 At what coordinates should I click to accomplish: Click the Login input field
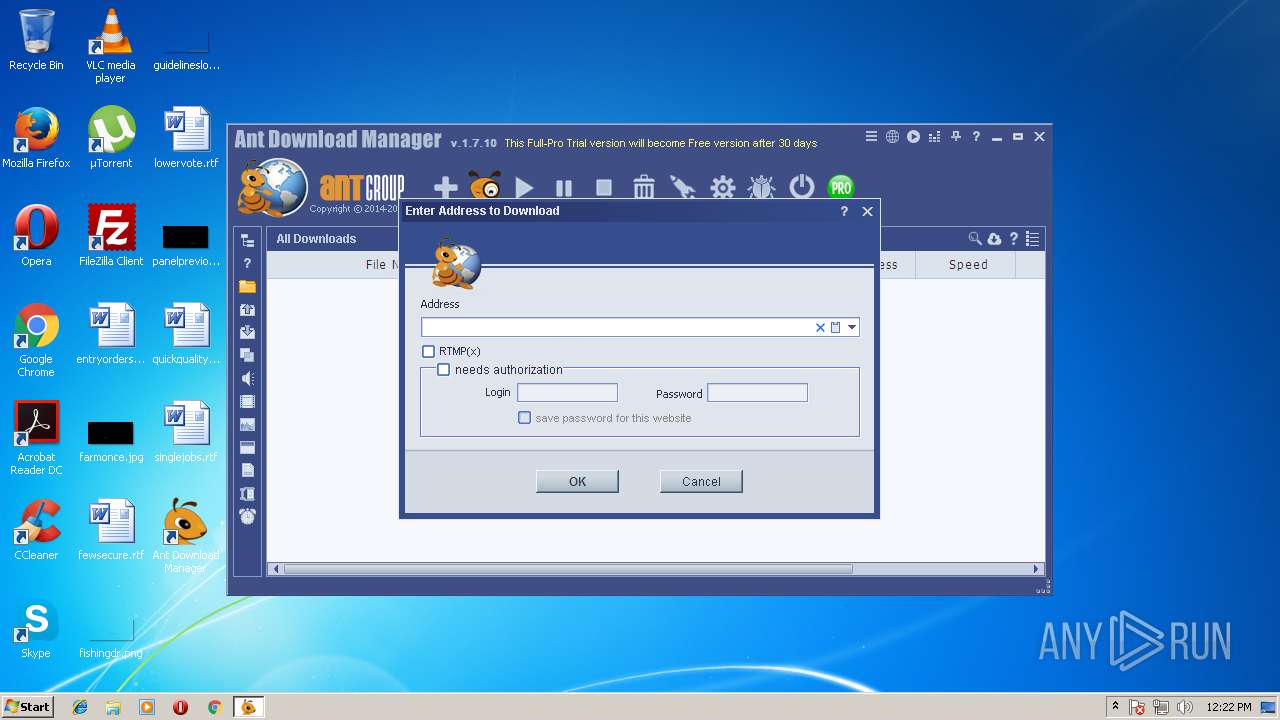click(567, 393)
